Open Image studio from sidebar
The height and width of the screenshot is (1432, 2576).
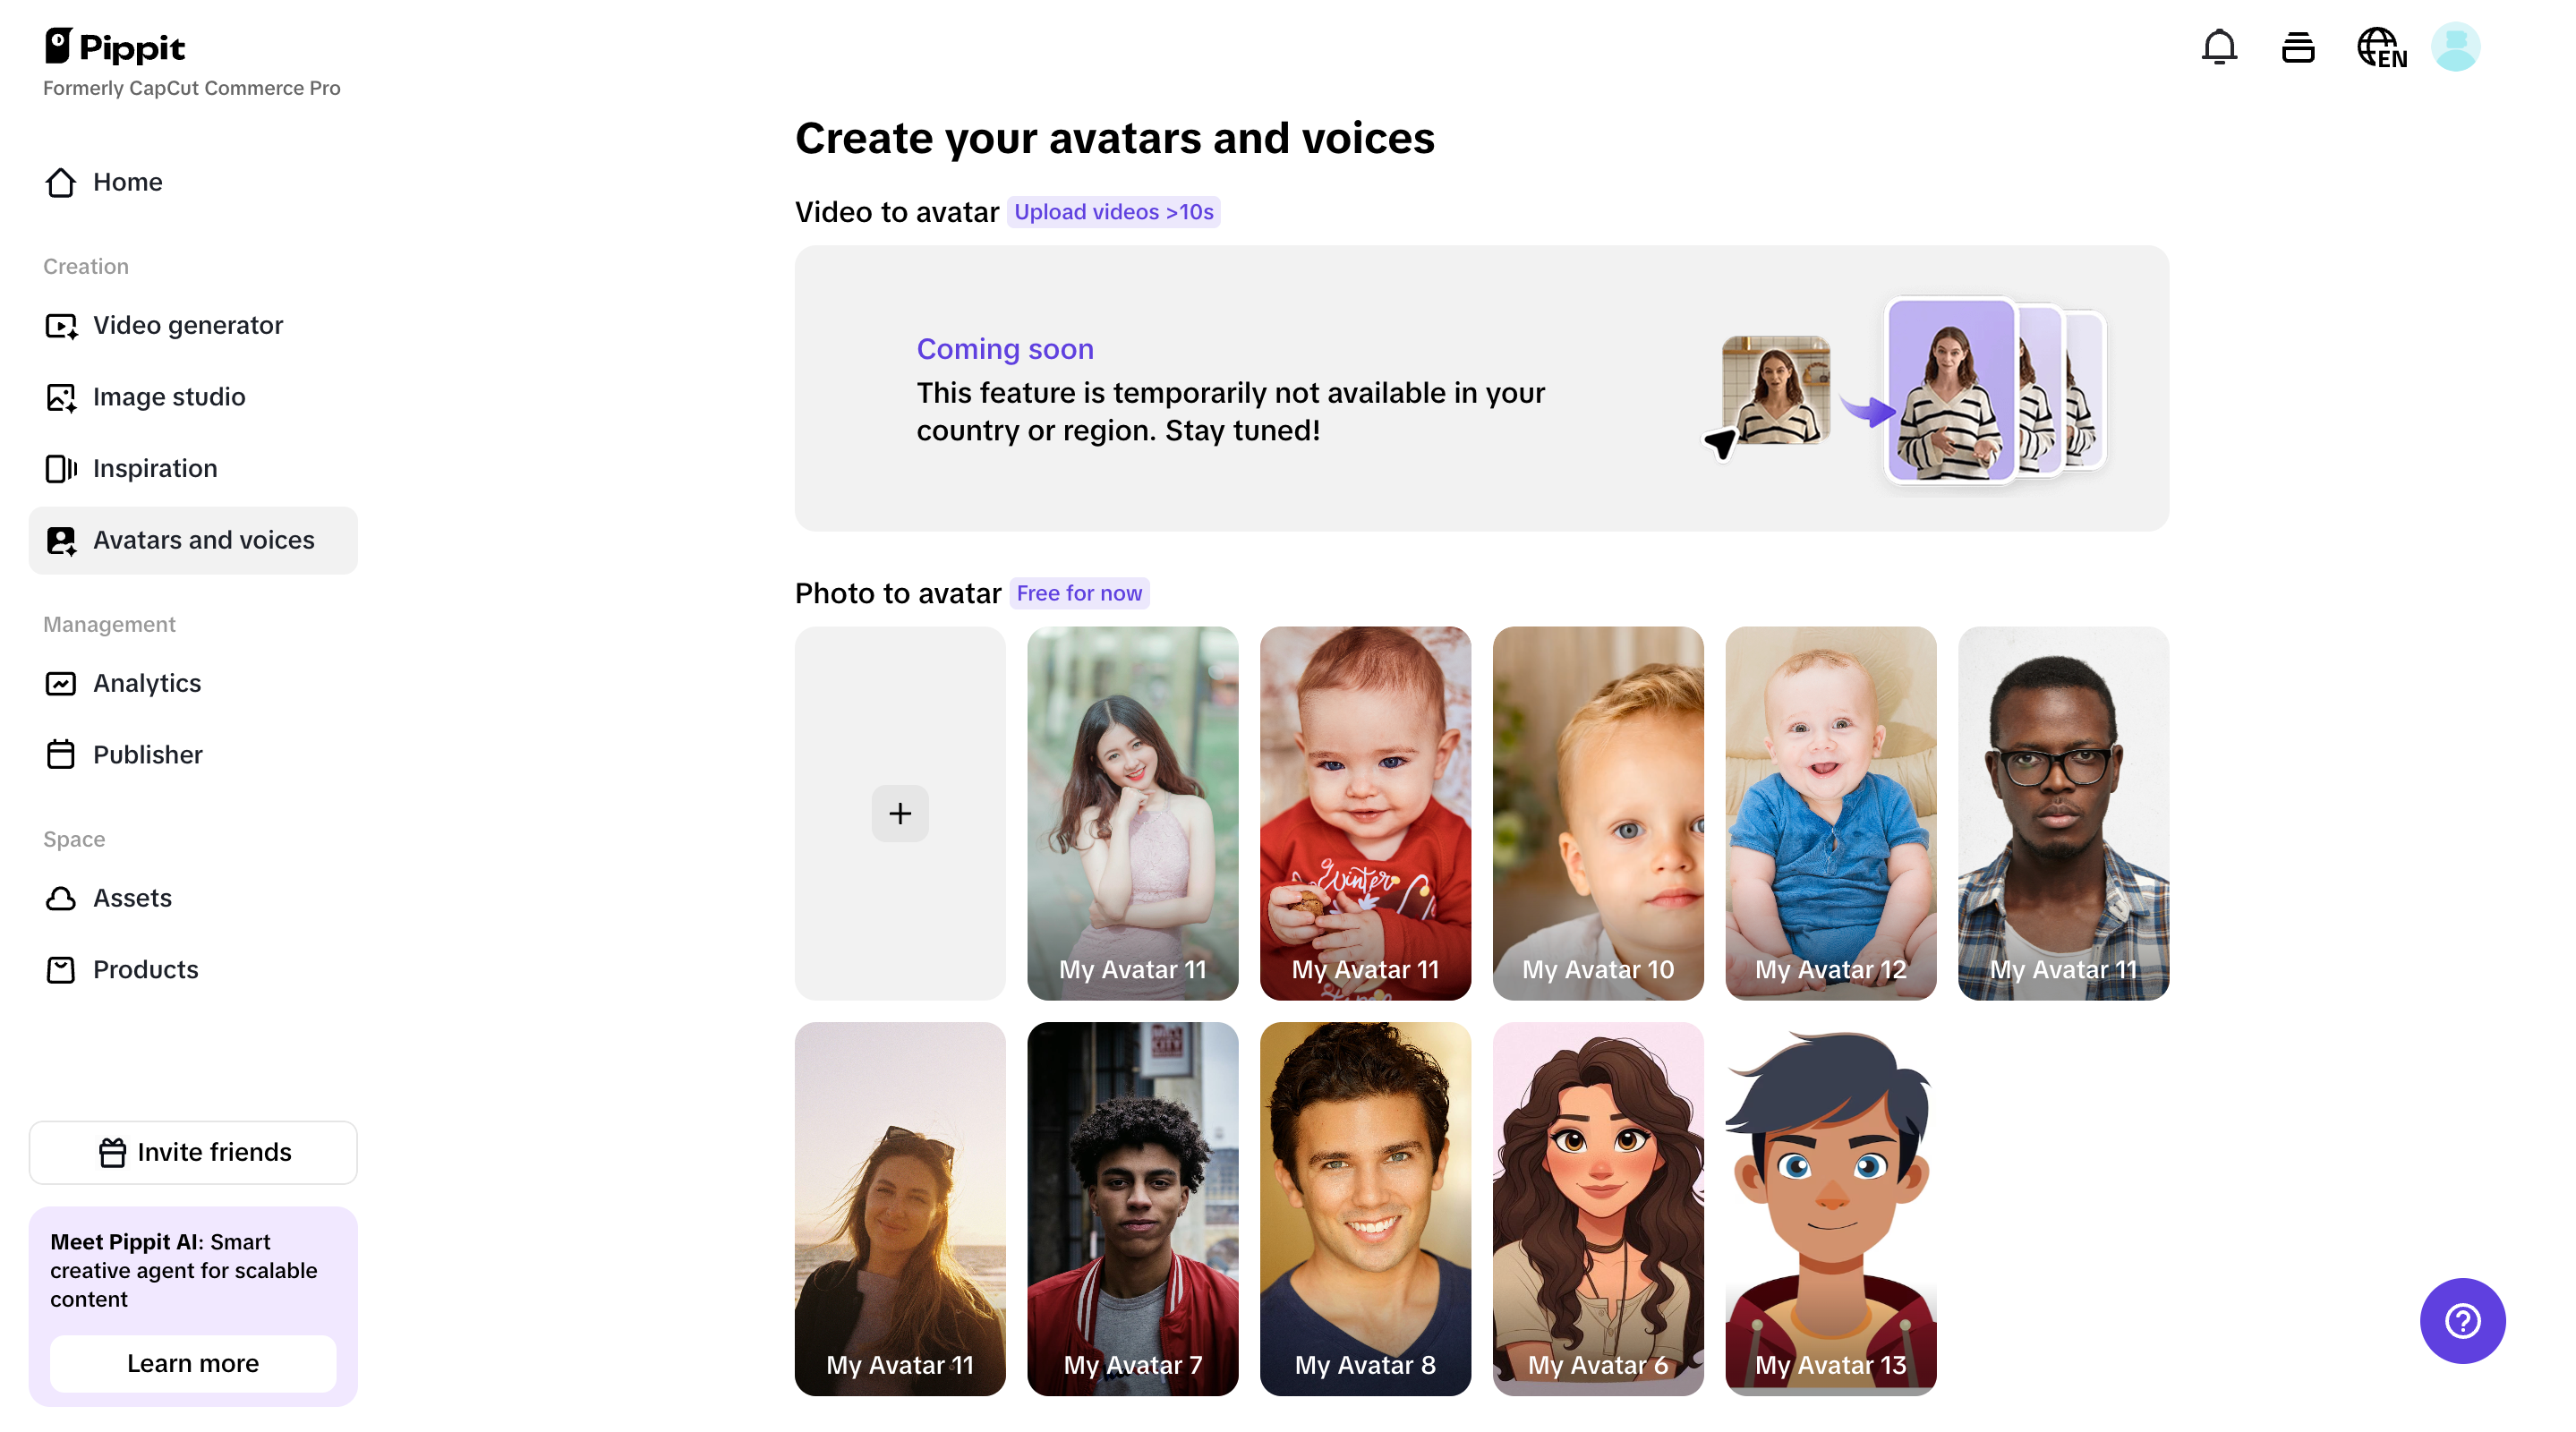tap(168, 397)
